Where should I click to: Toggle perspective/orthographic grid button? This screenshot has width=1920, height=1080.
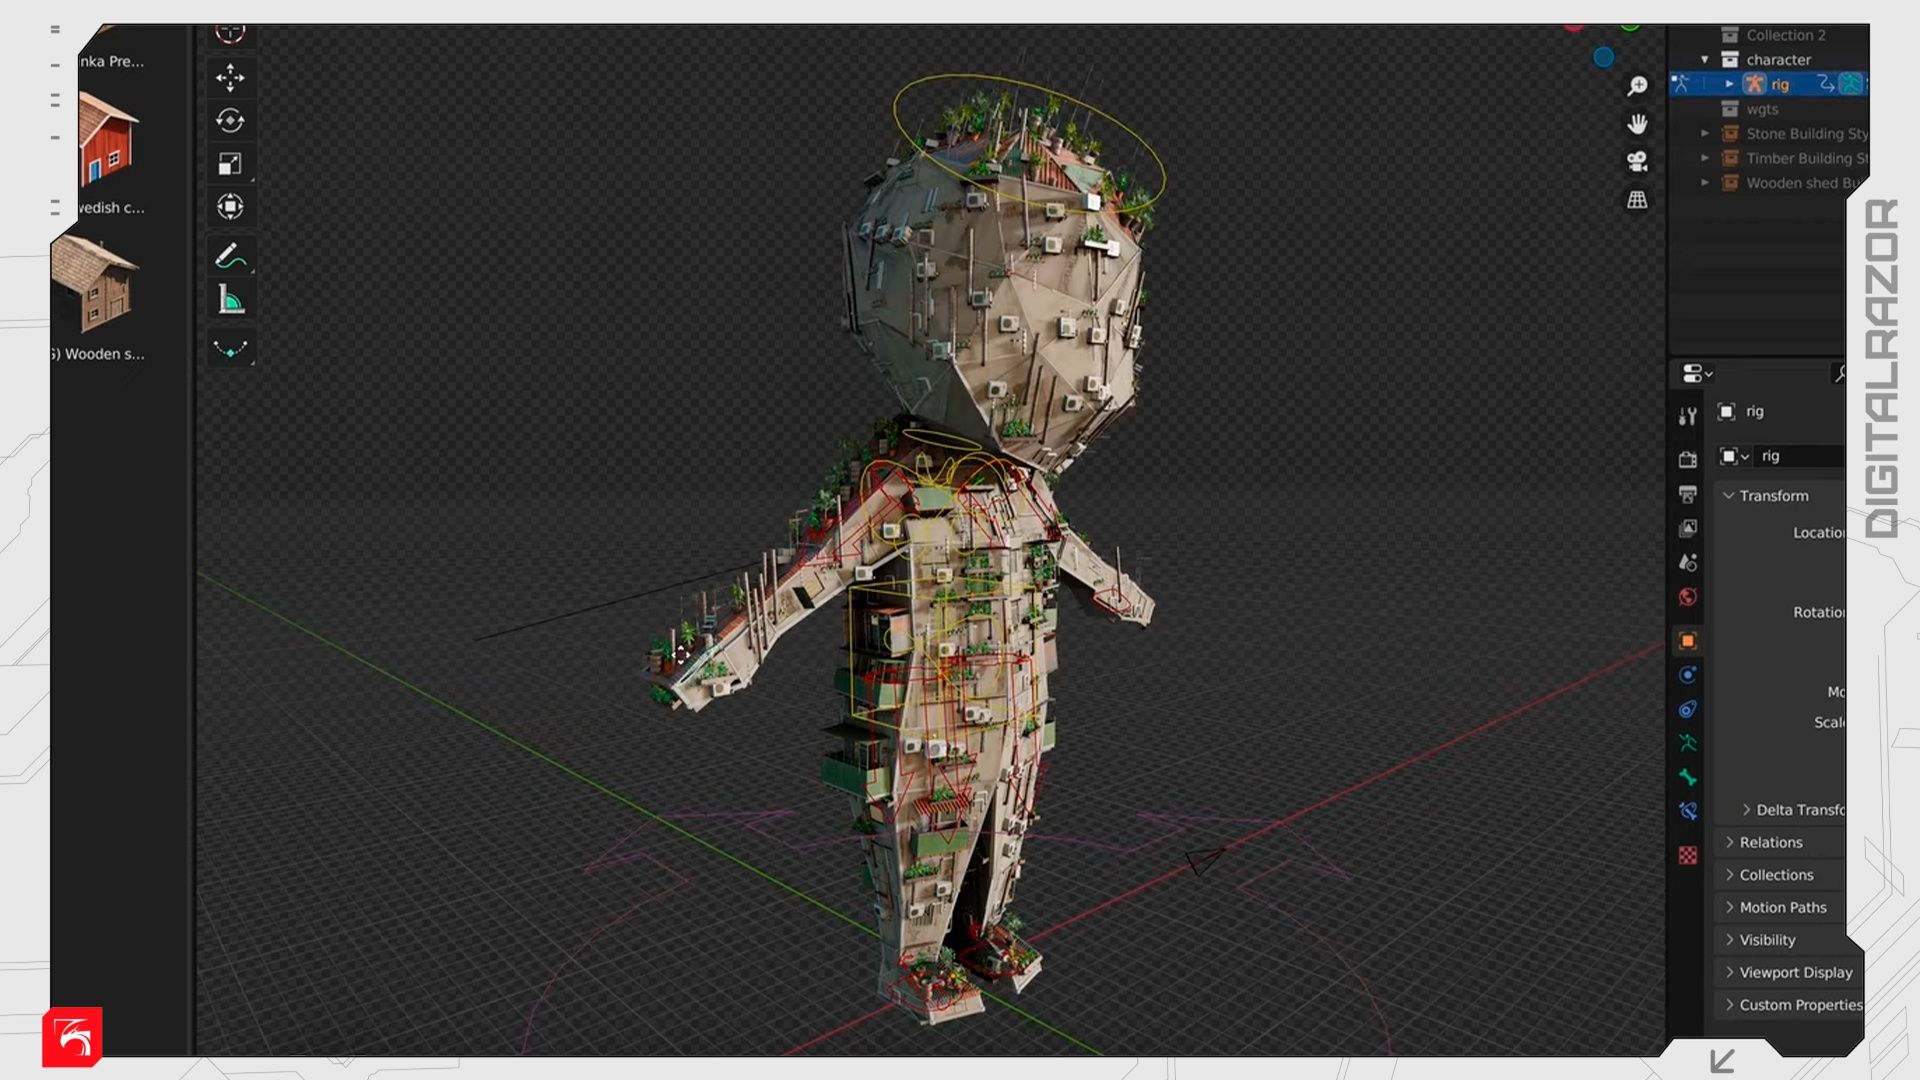point(1637,200)
